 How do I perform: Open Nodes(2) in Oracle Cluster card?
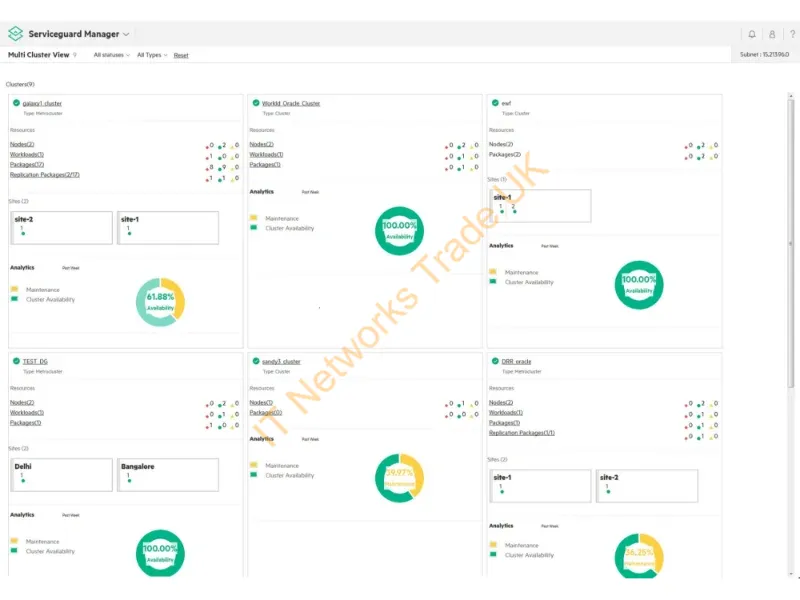261,144
